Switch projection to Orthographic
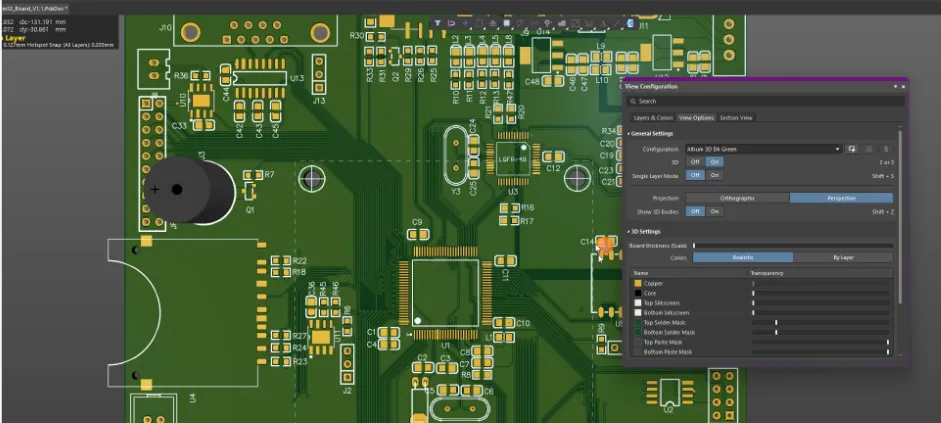The height and width of the screenshot is (423, 941). (x=738, y=198)
